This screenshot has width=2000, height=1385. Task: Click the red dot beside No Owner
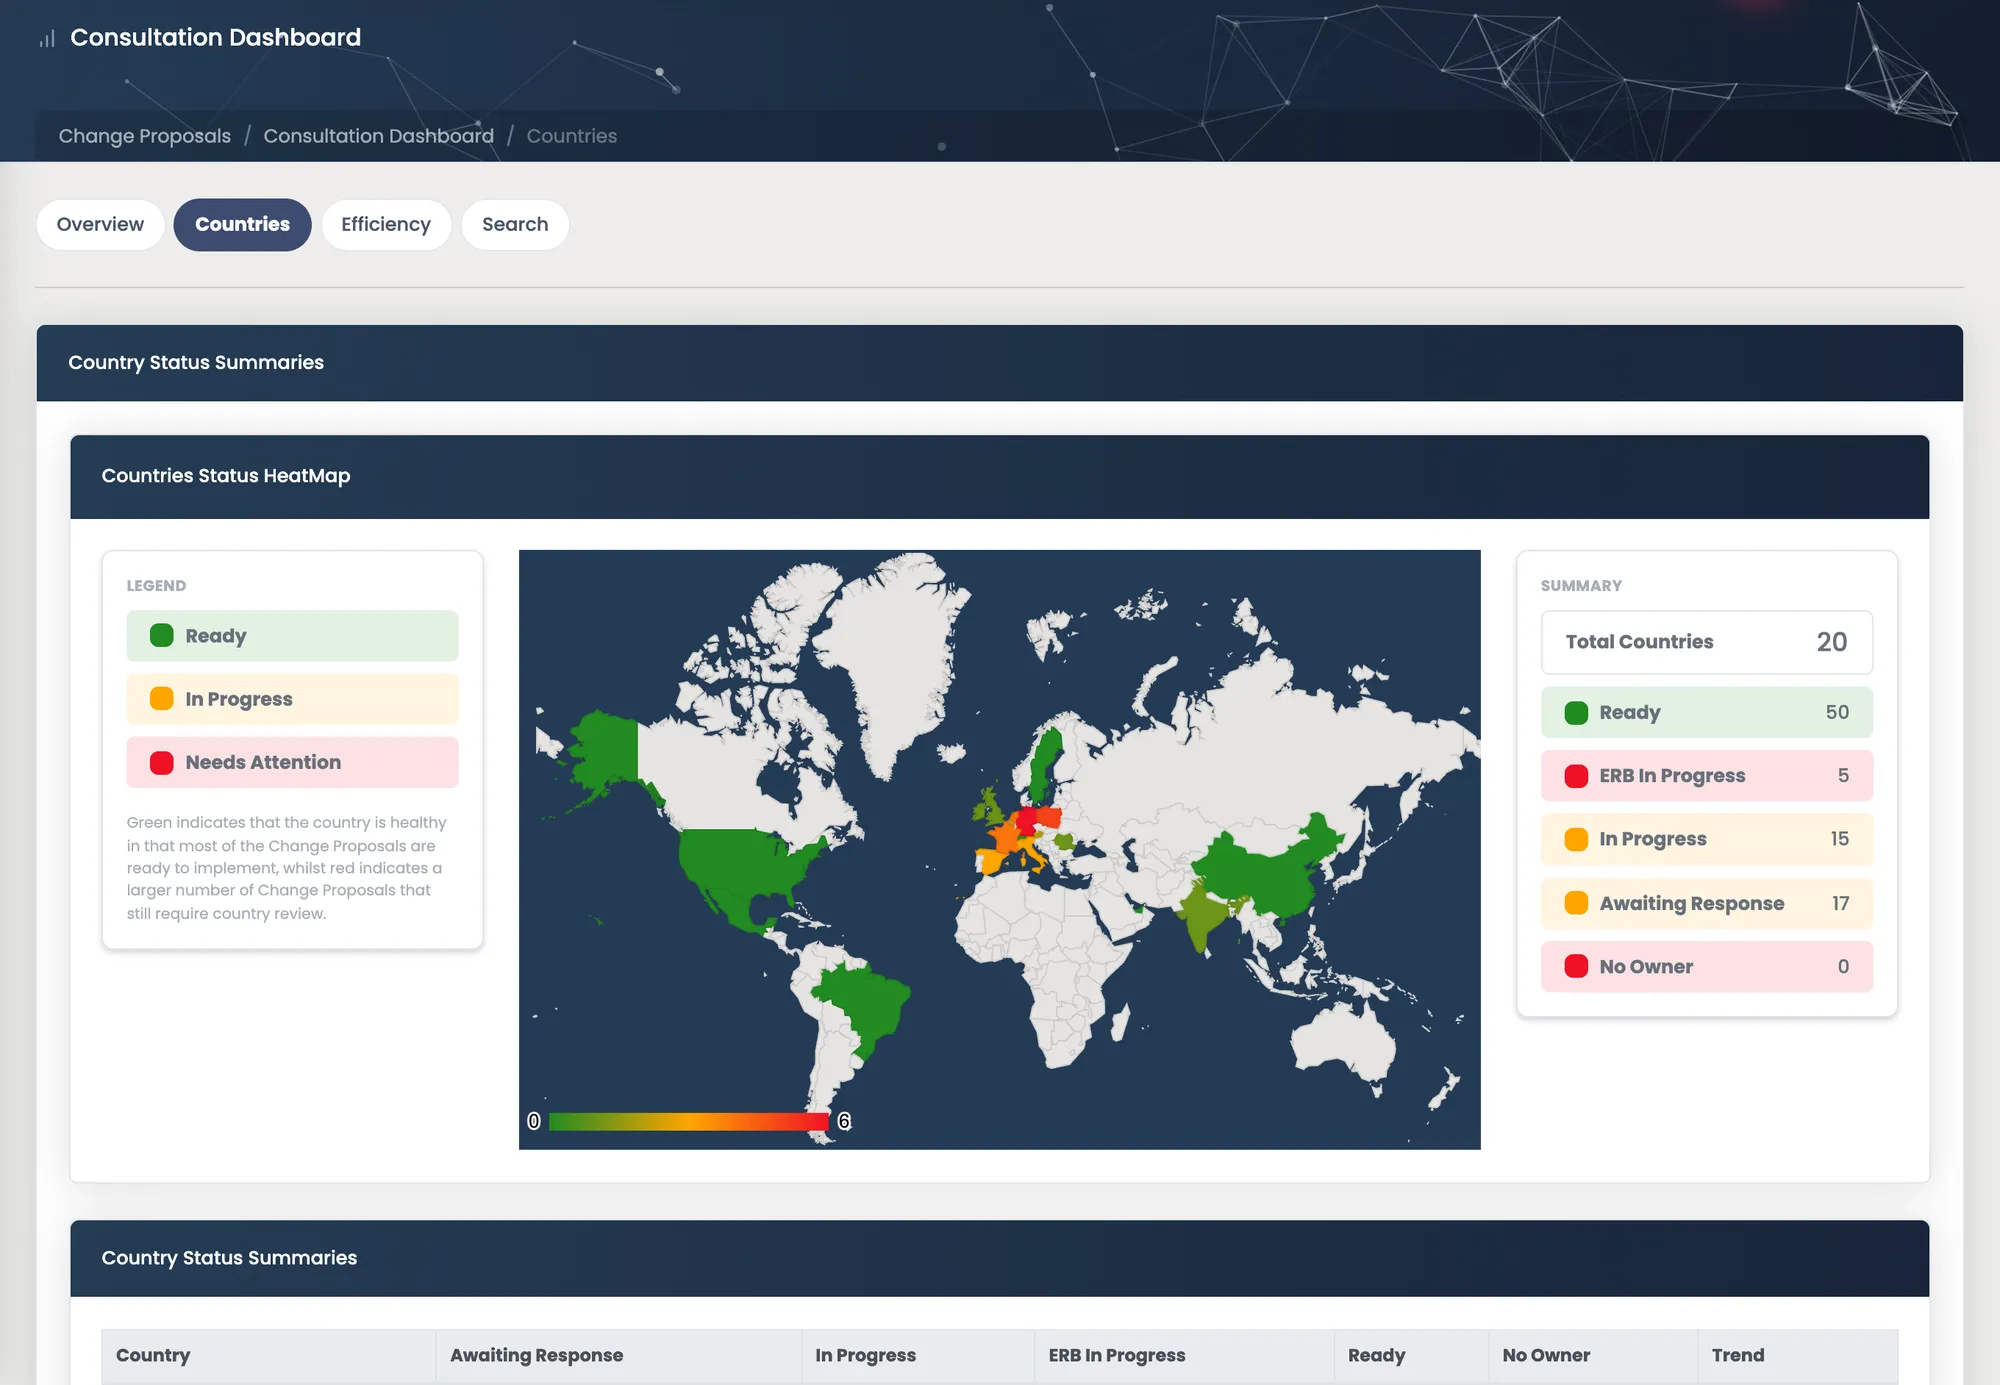pos(1576,966)
